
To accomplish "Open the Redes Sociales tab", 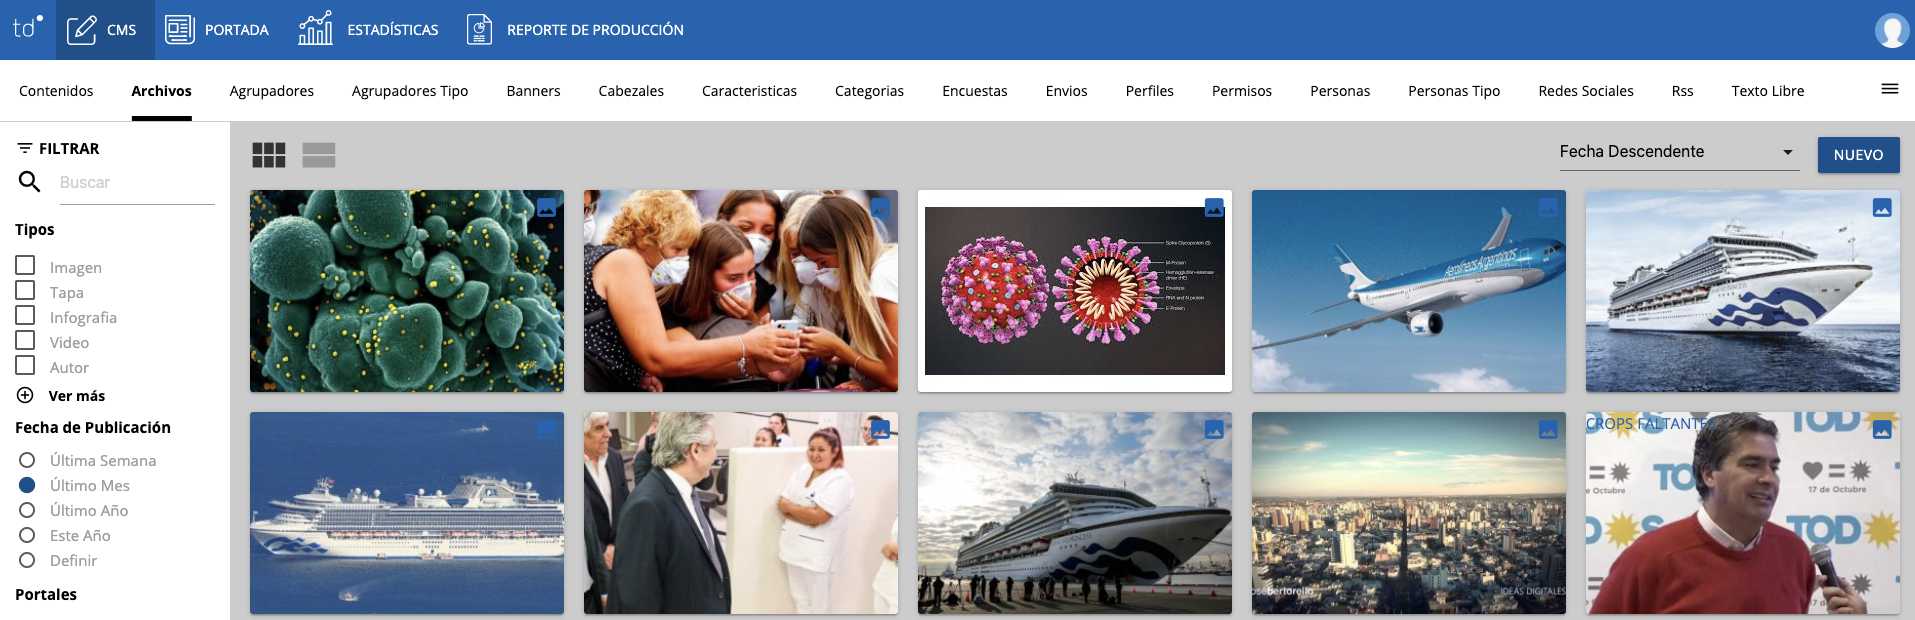I will pos(1585,91).
